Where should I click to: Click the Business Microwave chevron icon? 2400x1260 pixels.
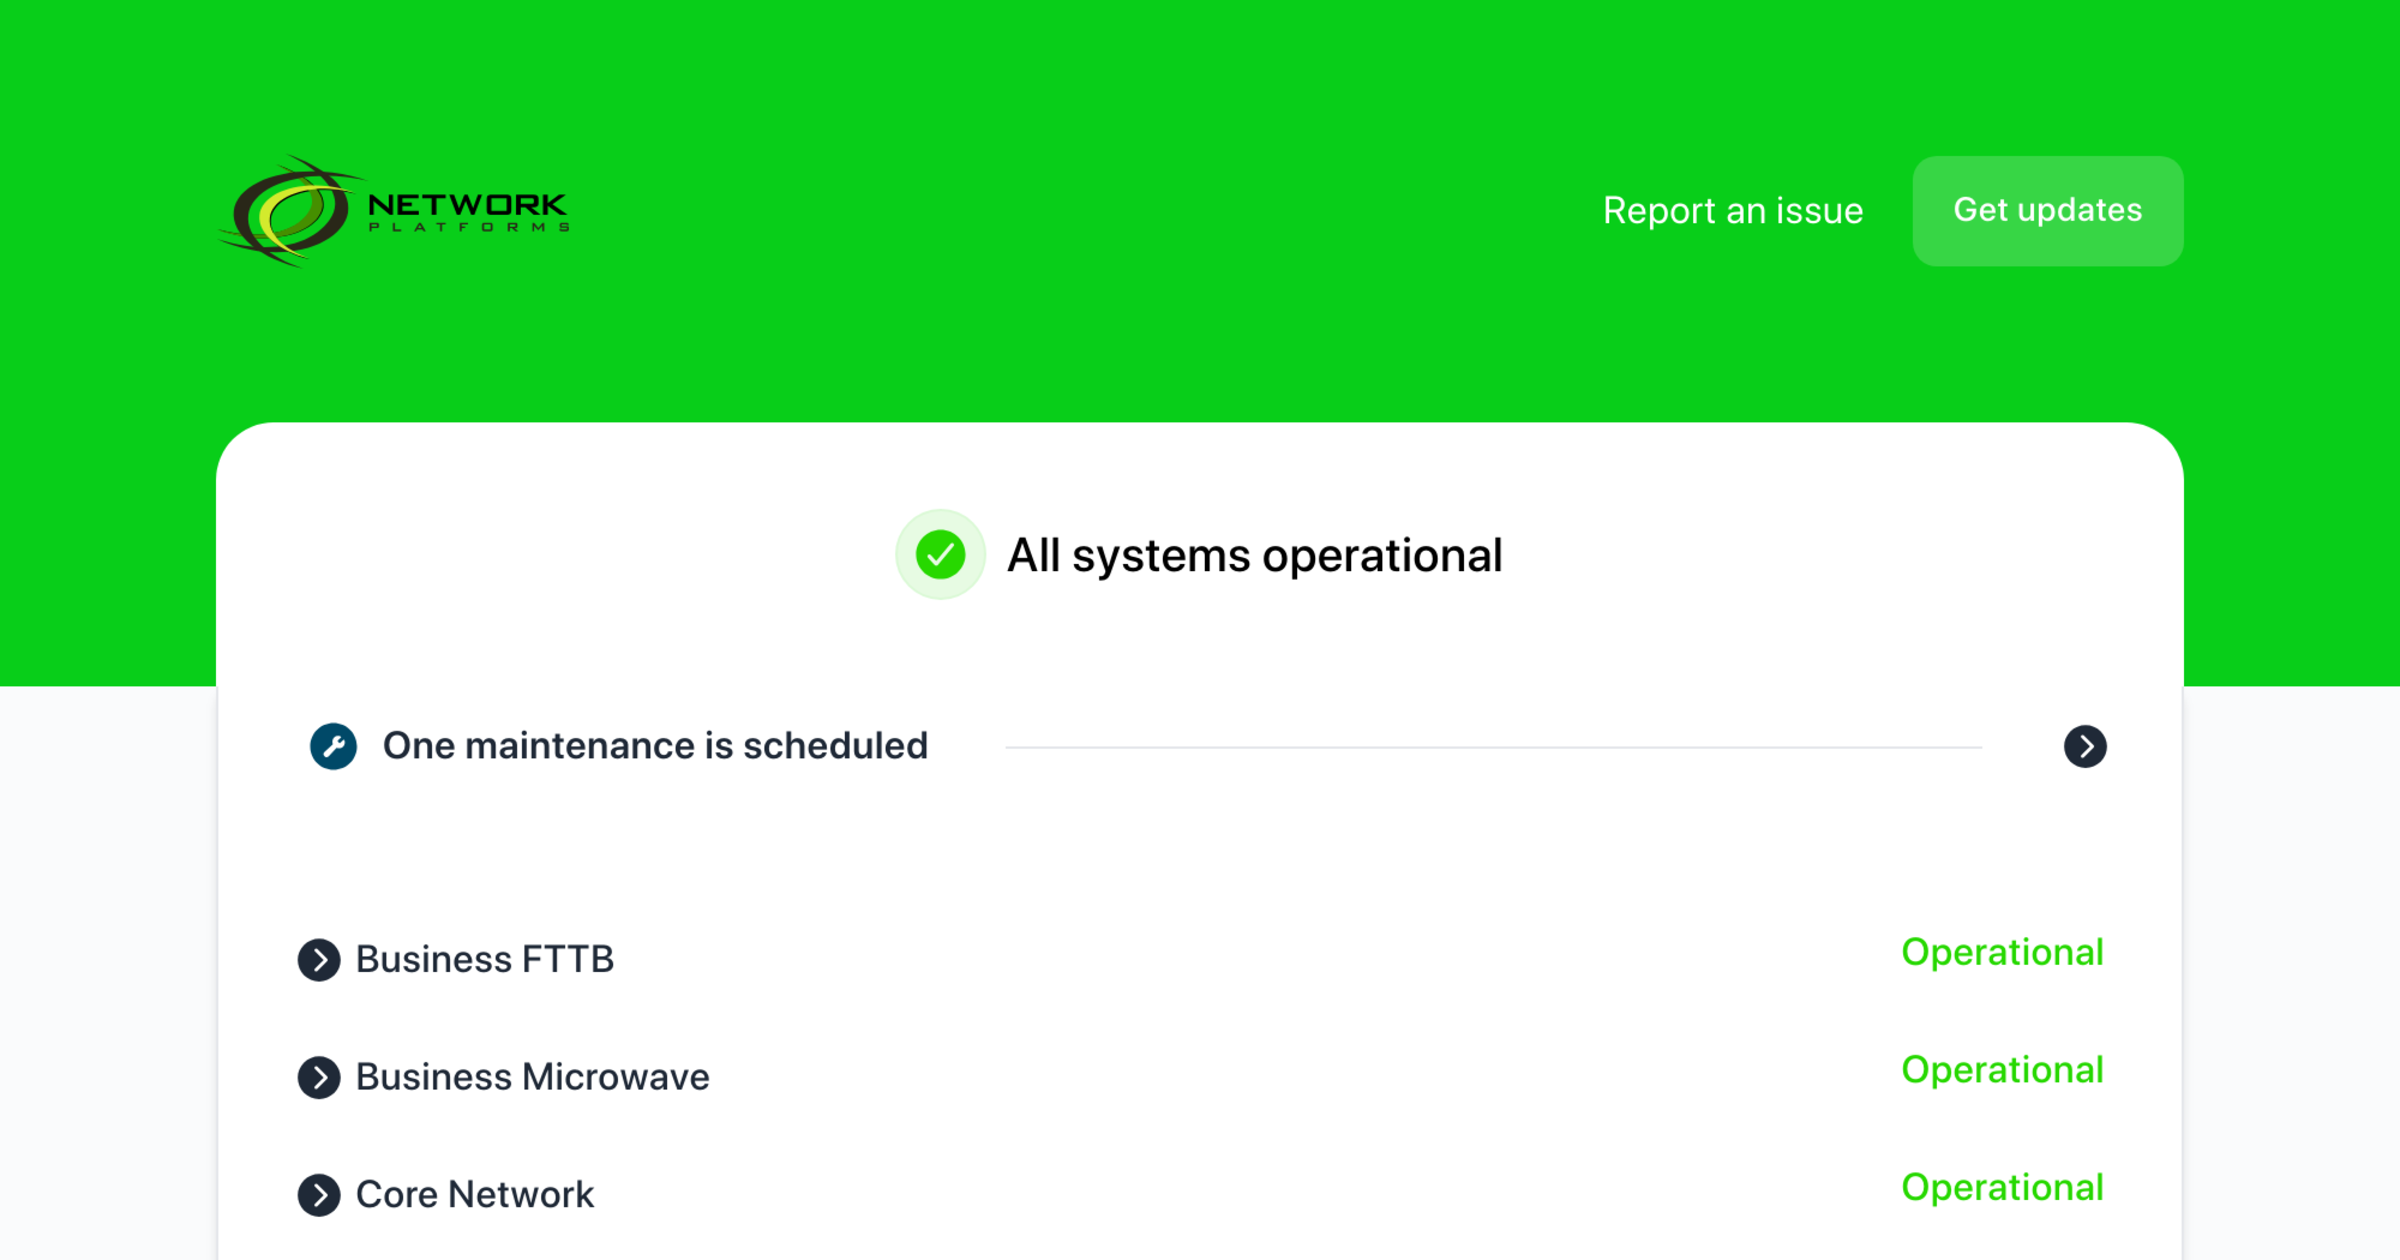(319, 1078)
